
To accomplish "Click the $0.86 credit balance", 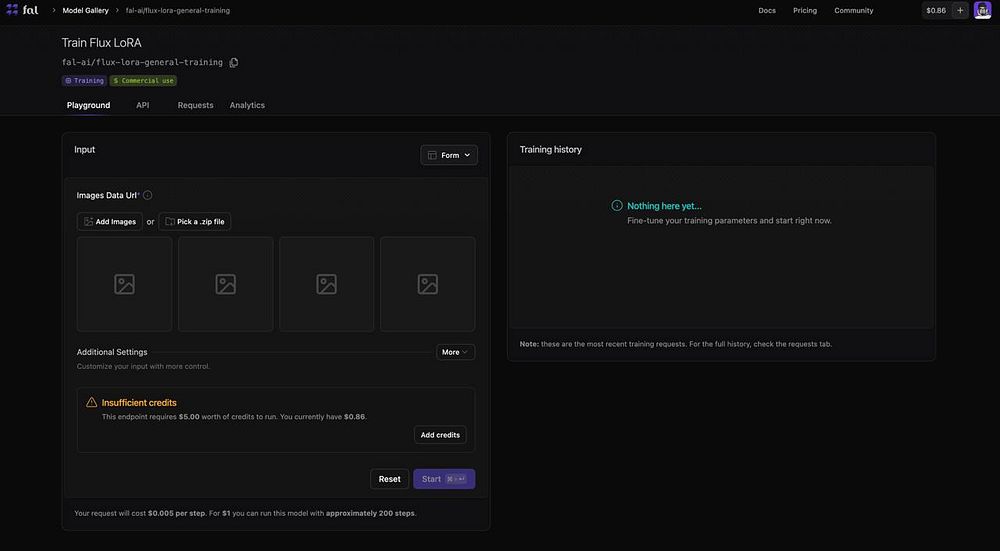I will [x=936, y=10].
